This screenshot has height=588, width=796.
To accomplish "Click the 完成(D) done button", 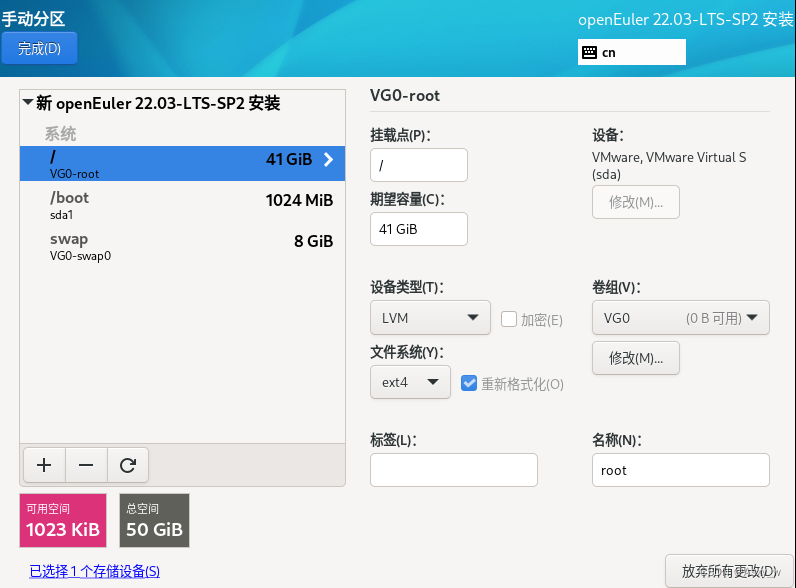I will (x=39, y=48).
